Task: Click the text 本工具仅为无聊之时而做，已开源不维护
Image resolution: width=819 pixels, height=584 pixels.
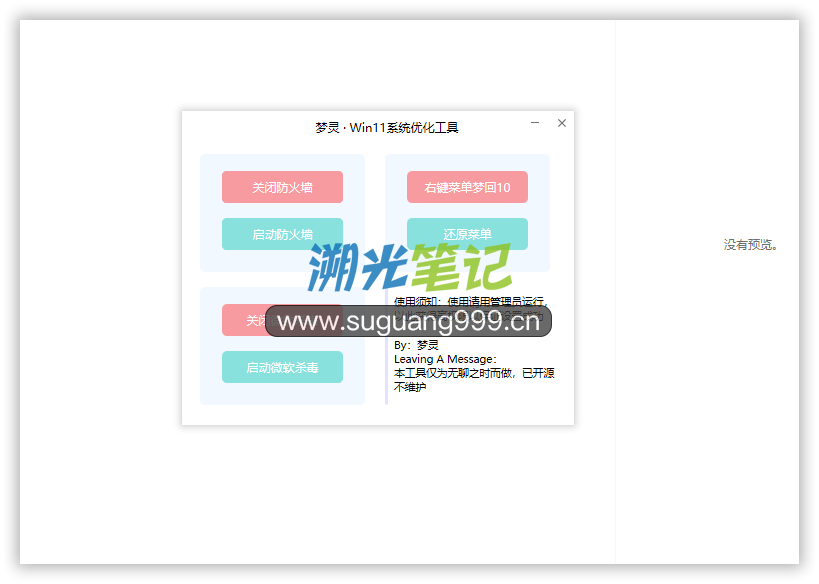Action: coord(474,380)
